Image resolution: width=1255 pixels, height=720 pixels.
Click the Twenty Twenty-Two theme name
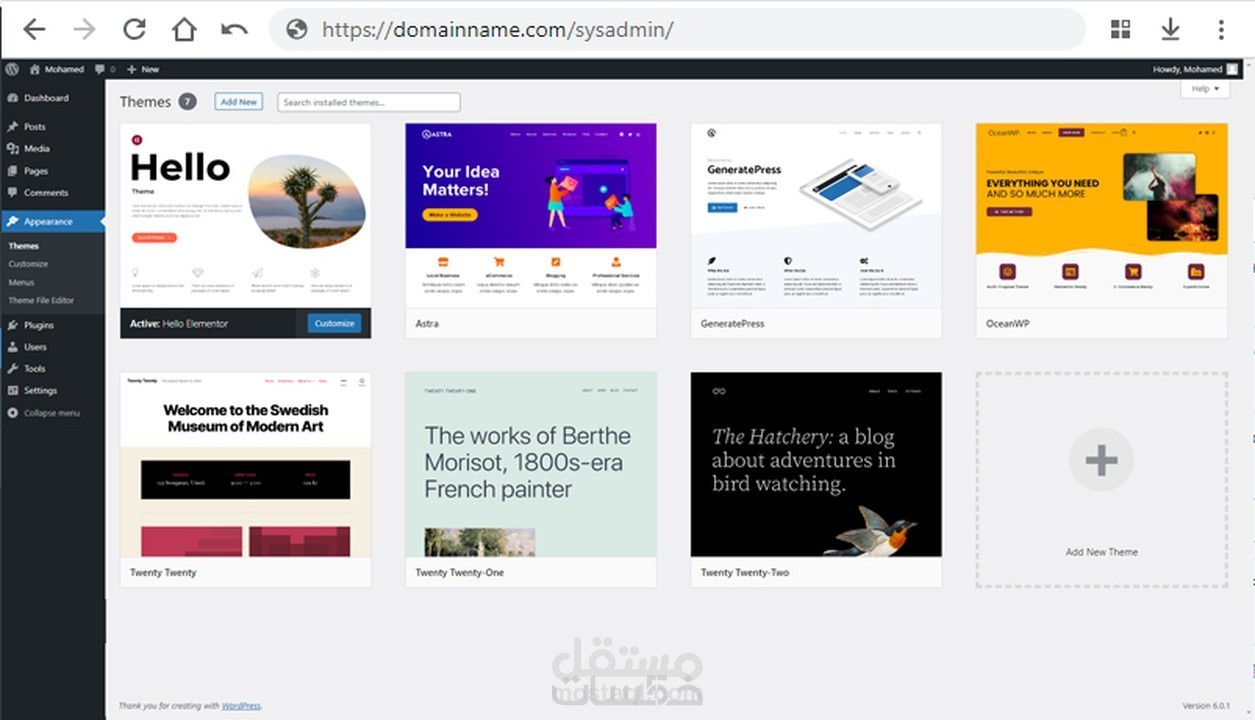[x=745, y=573]
